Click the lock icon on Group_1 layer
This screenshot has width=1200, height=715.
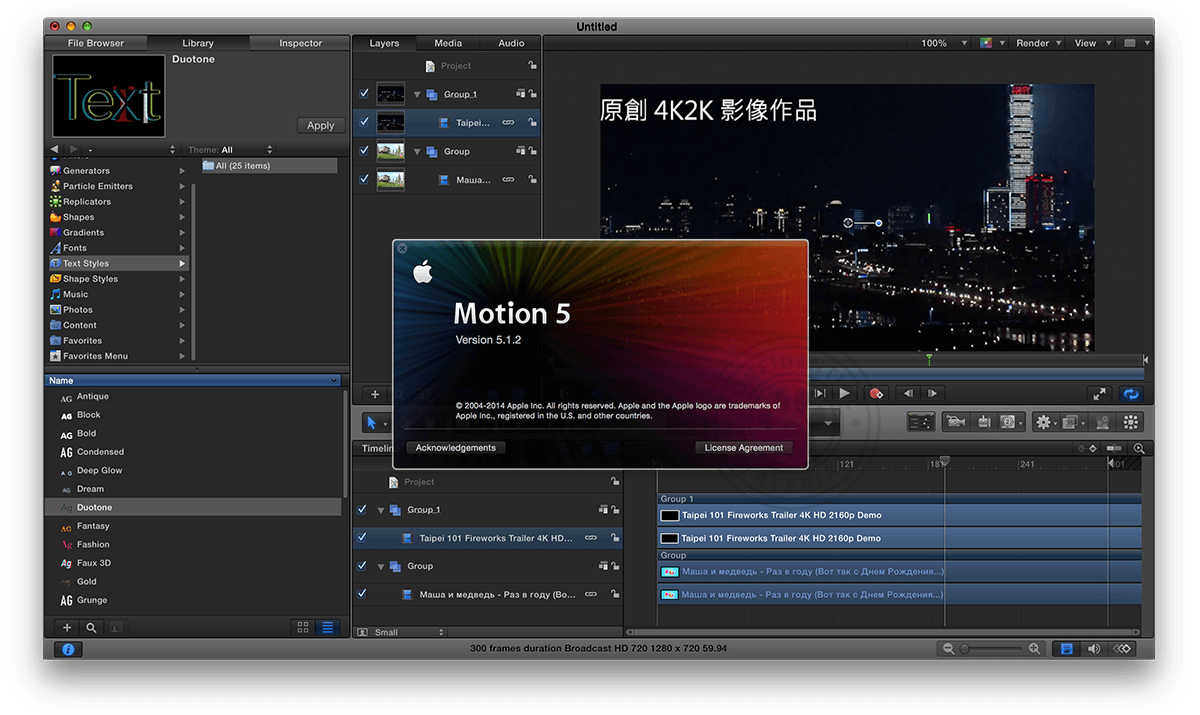click(532, 94)
